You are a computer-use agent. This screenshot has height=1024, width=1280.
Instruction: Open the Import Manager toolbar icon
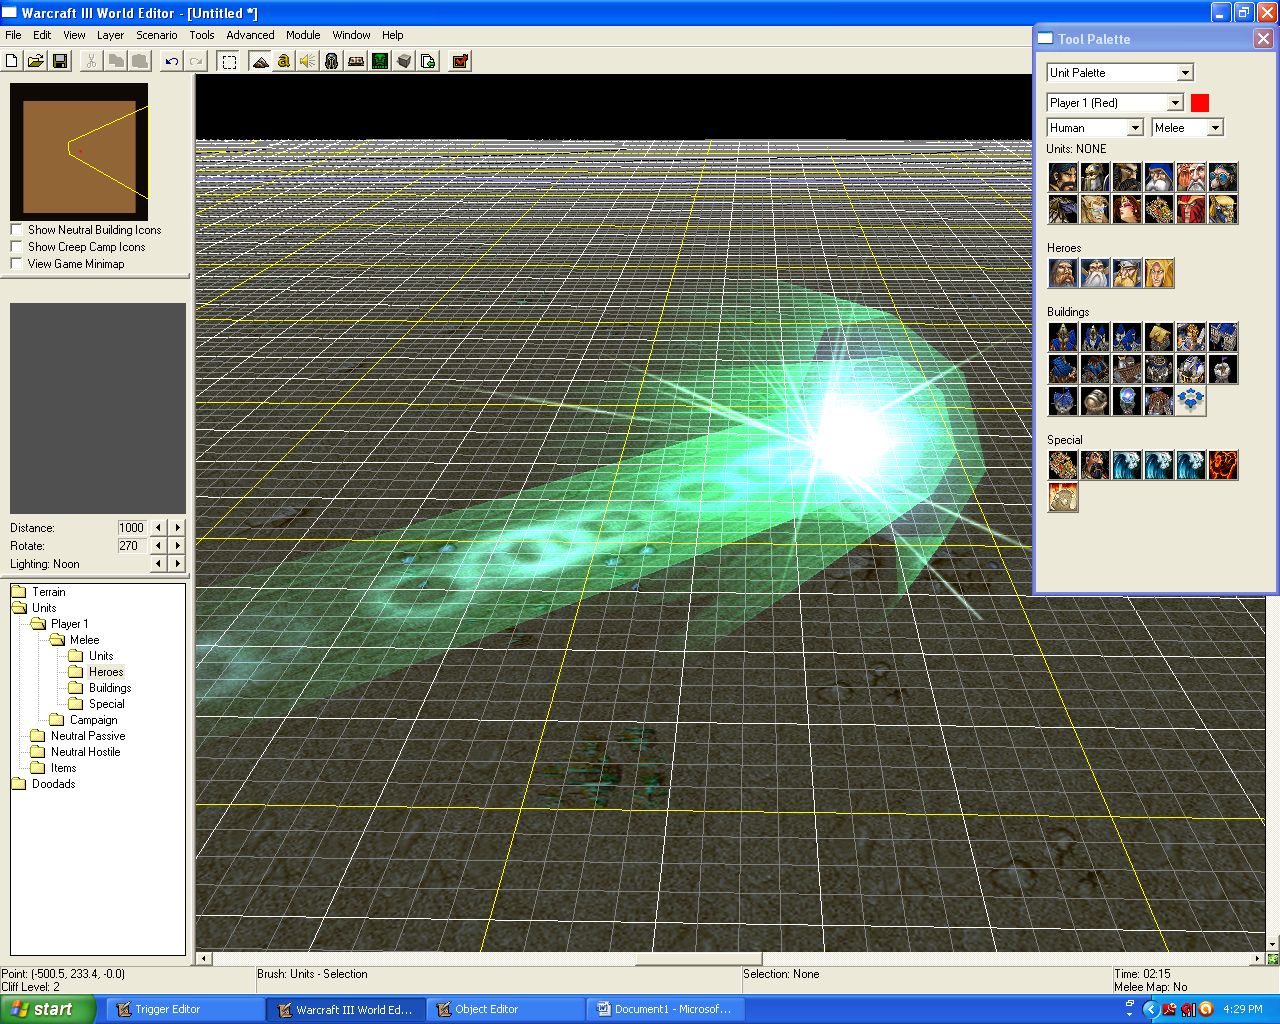pyautogui.click(x=428, y=61)
